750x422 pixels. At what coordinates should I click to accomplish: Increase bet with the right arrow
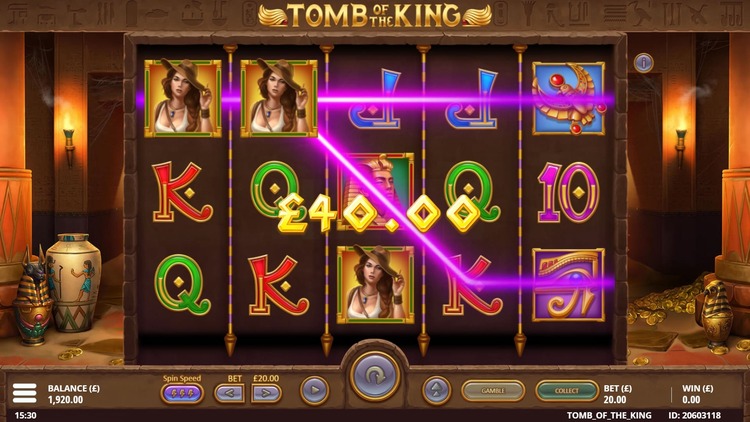(x=266, y=393)
